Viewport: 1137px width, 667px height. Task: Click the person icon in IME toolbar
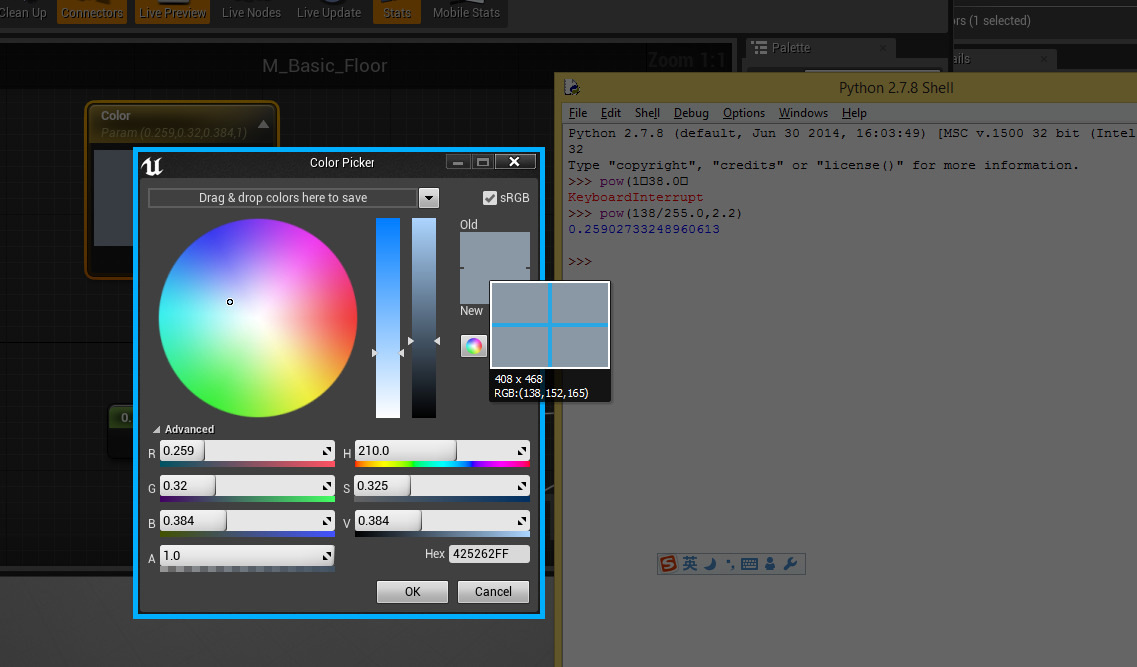[x=770, y=564]
